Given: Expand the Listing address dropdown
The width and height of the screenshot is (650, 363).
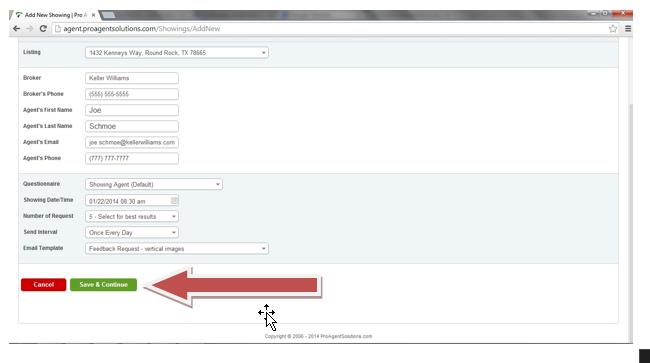Looking at the screenshot, I should (177, 53).
